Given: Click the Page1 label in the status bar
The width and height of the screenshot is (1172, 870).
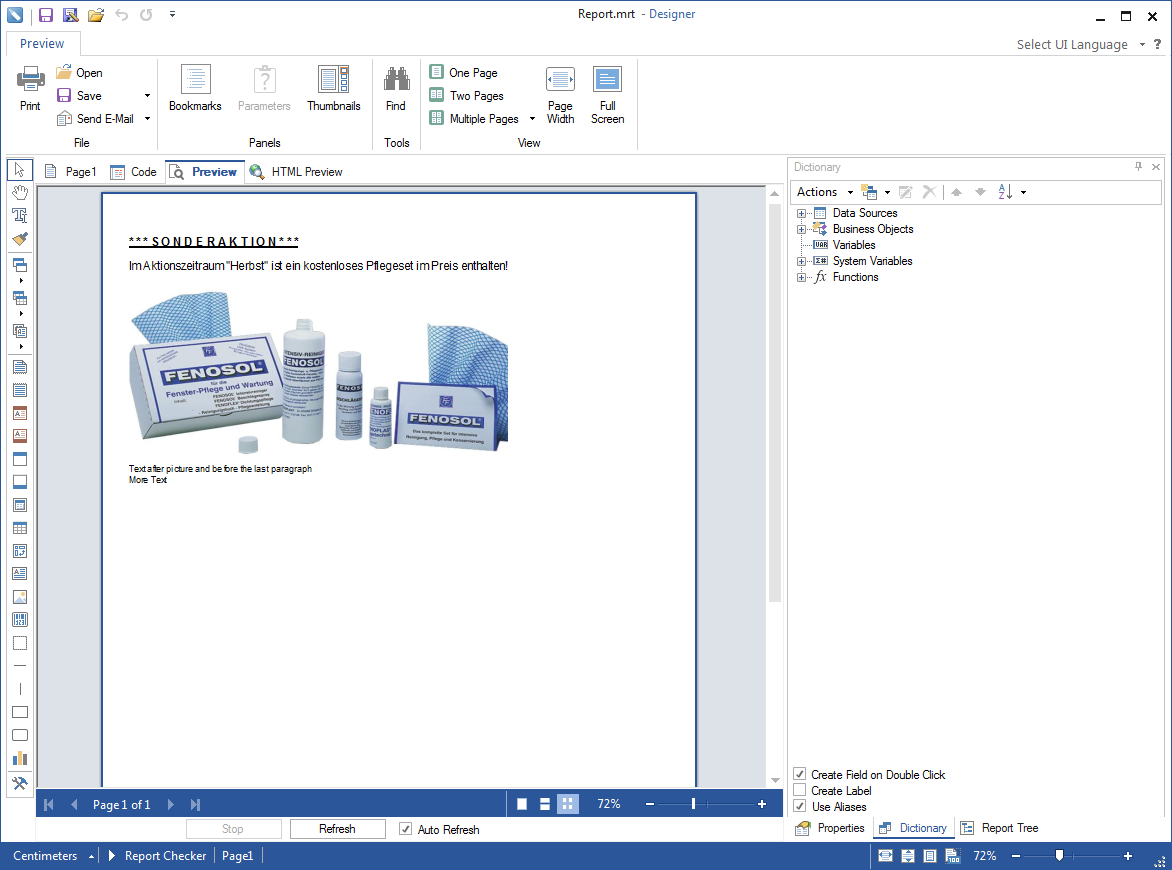Looking at the screenshot, I should pyautogui.click(x=238, y=856).
